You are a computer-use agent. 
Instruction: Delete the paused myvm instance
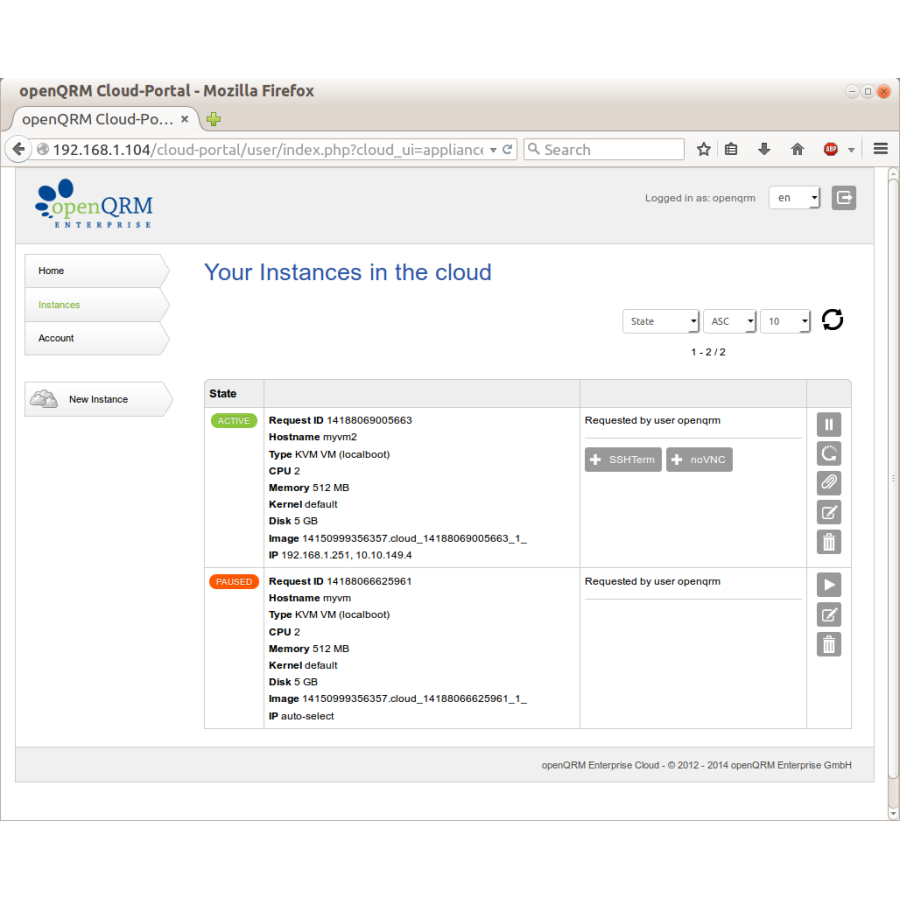[x=828, y=644]
